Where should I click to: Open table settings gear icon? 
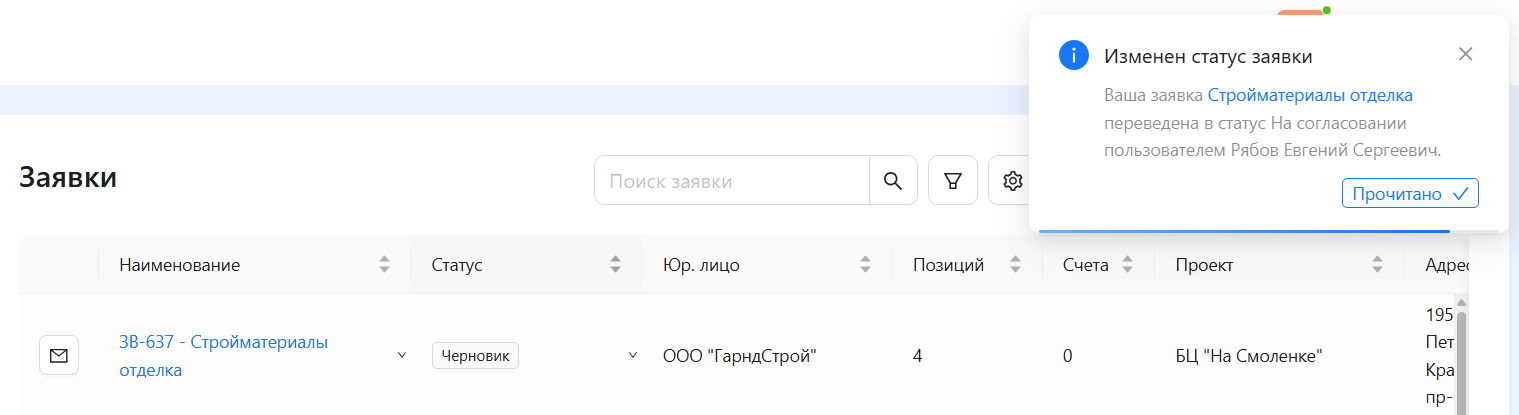1012,181
